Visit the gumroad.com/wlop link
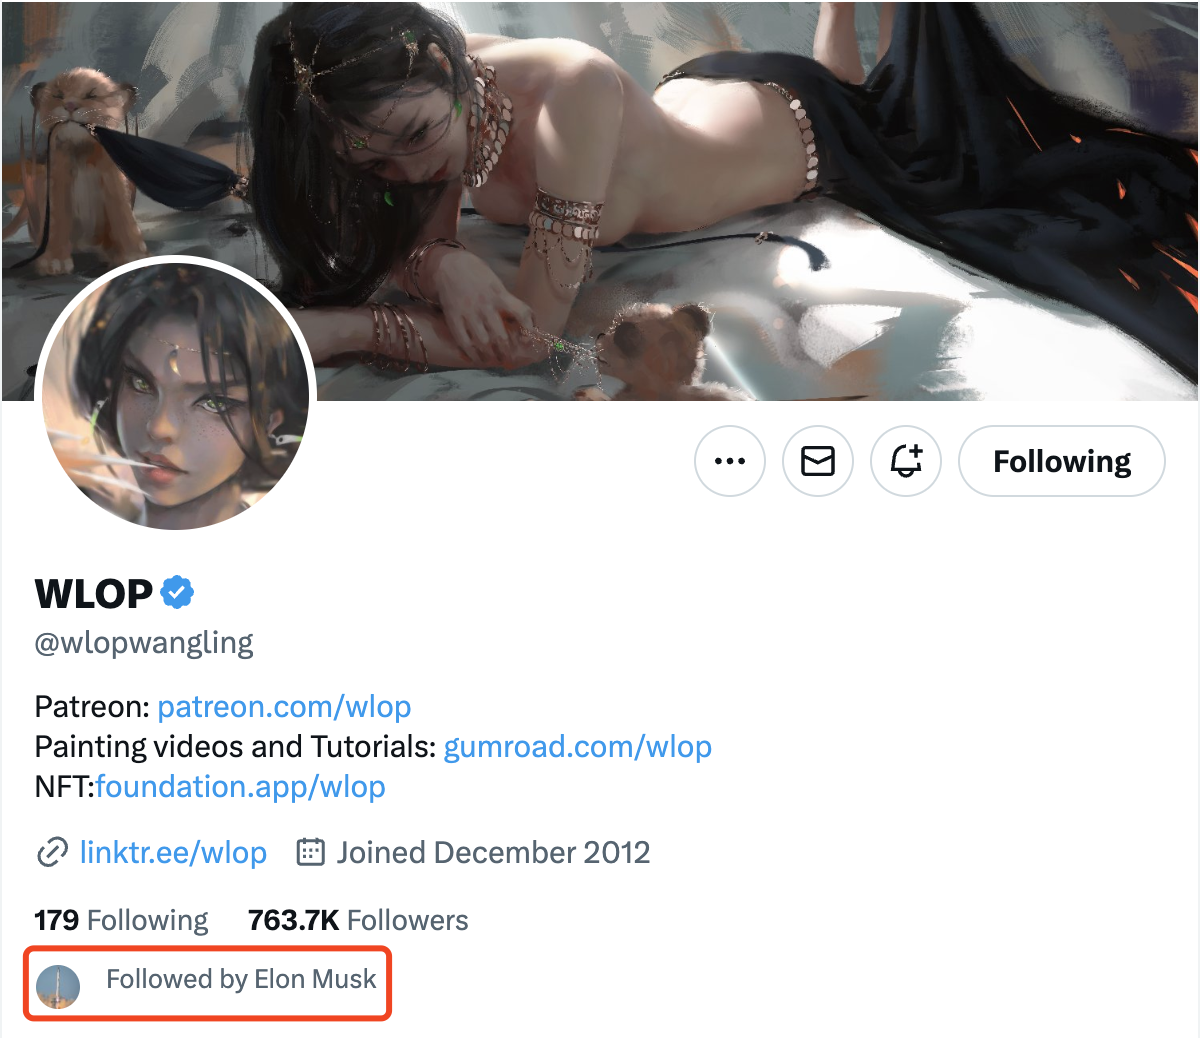The image size is (1200, 1038). coord(577,747)
